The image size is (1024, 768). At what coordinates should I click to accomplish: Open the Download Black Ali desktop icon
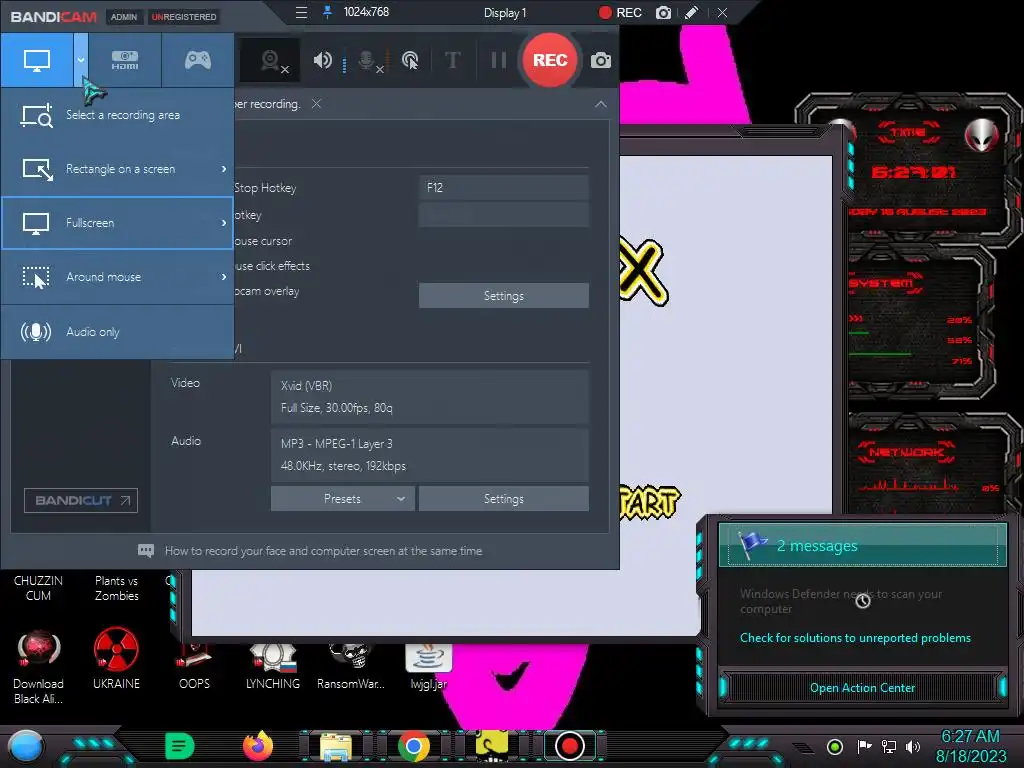click(39, 666)
